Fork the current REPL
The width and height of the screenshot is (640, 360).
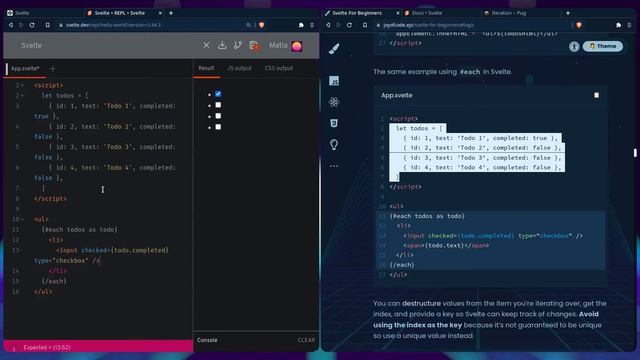point(238,45)
